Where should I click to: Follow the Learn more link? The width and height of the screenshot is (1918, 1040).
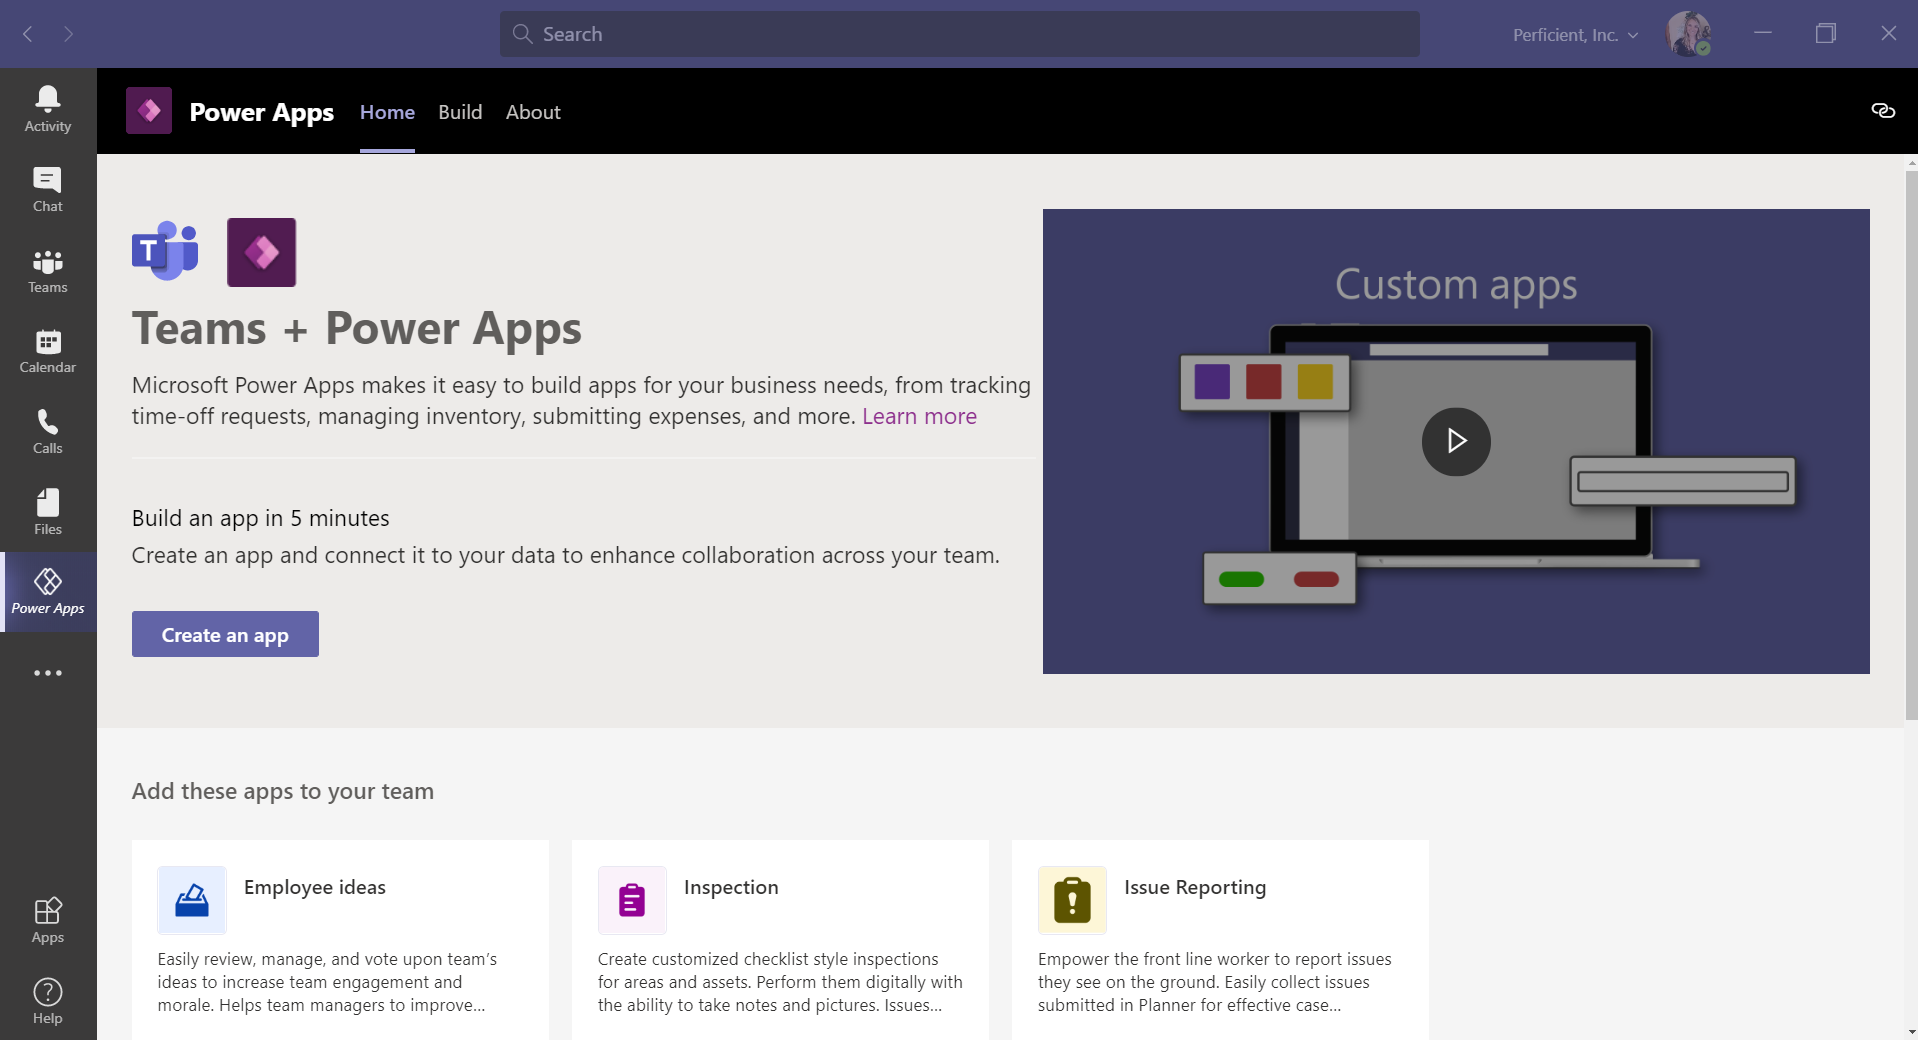pyautogui.click(x=919, y=416)
